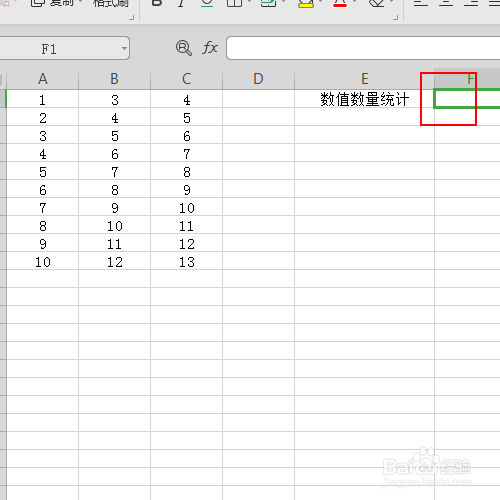Select column A cell with value 10
The image size is (500, 500).
pyautogui.click(x=42, y=262)
